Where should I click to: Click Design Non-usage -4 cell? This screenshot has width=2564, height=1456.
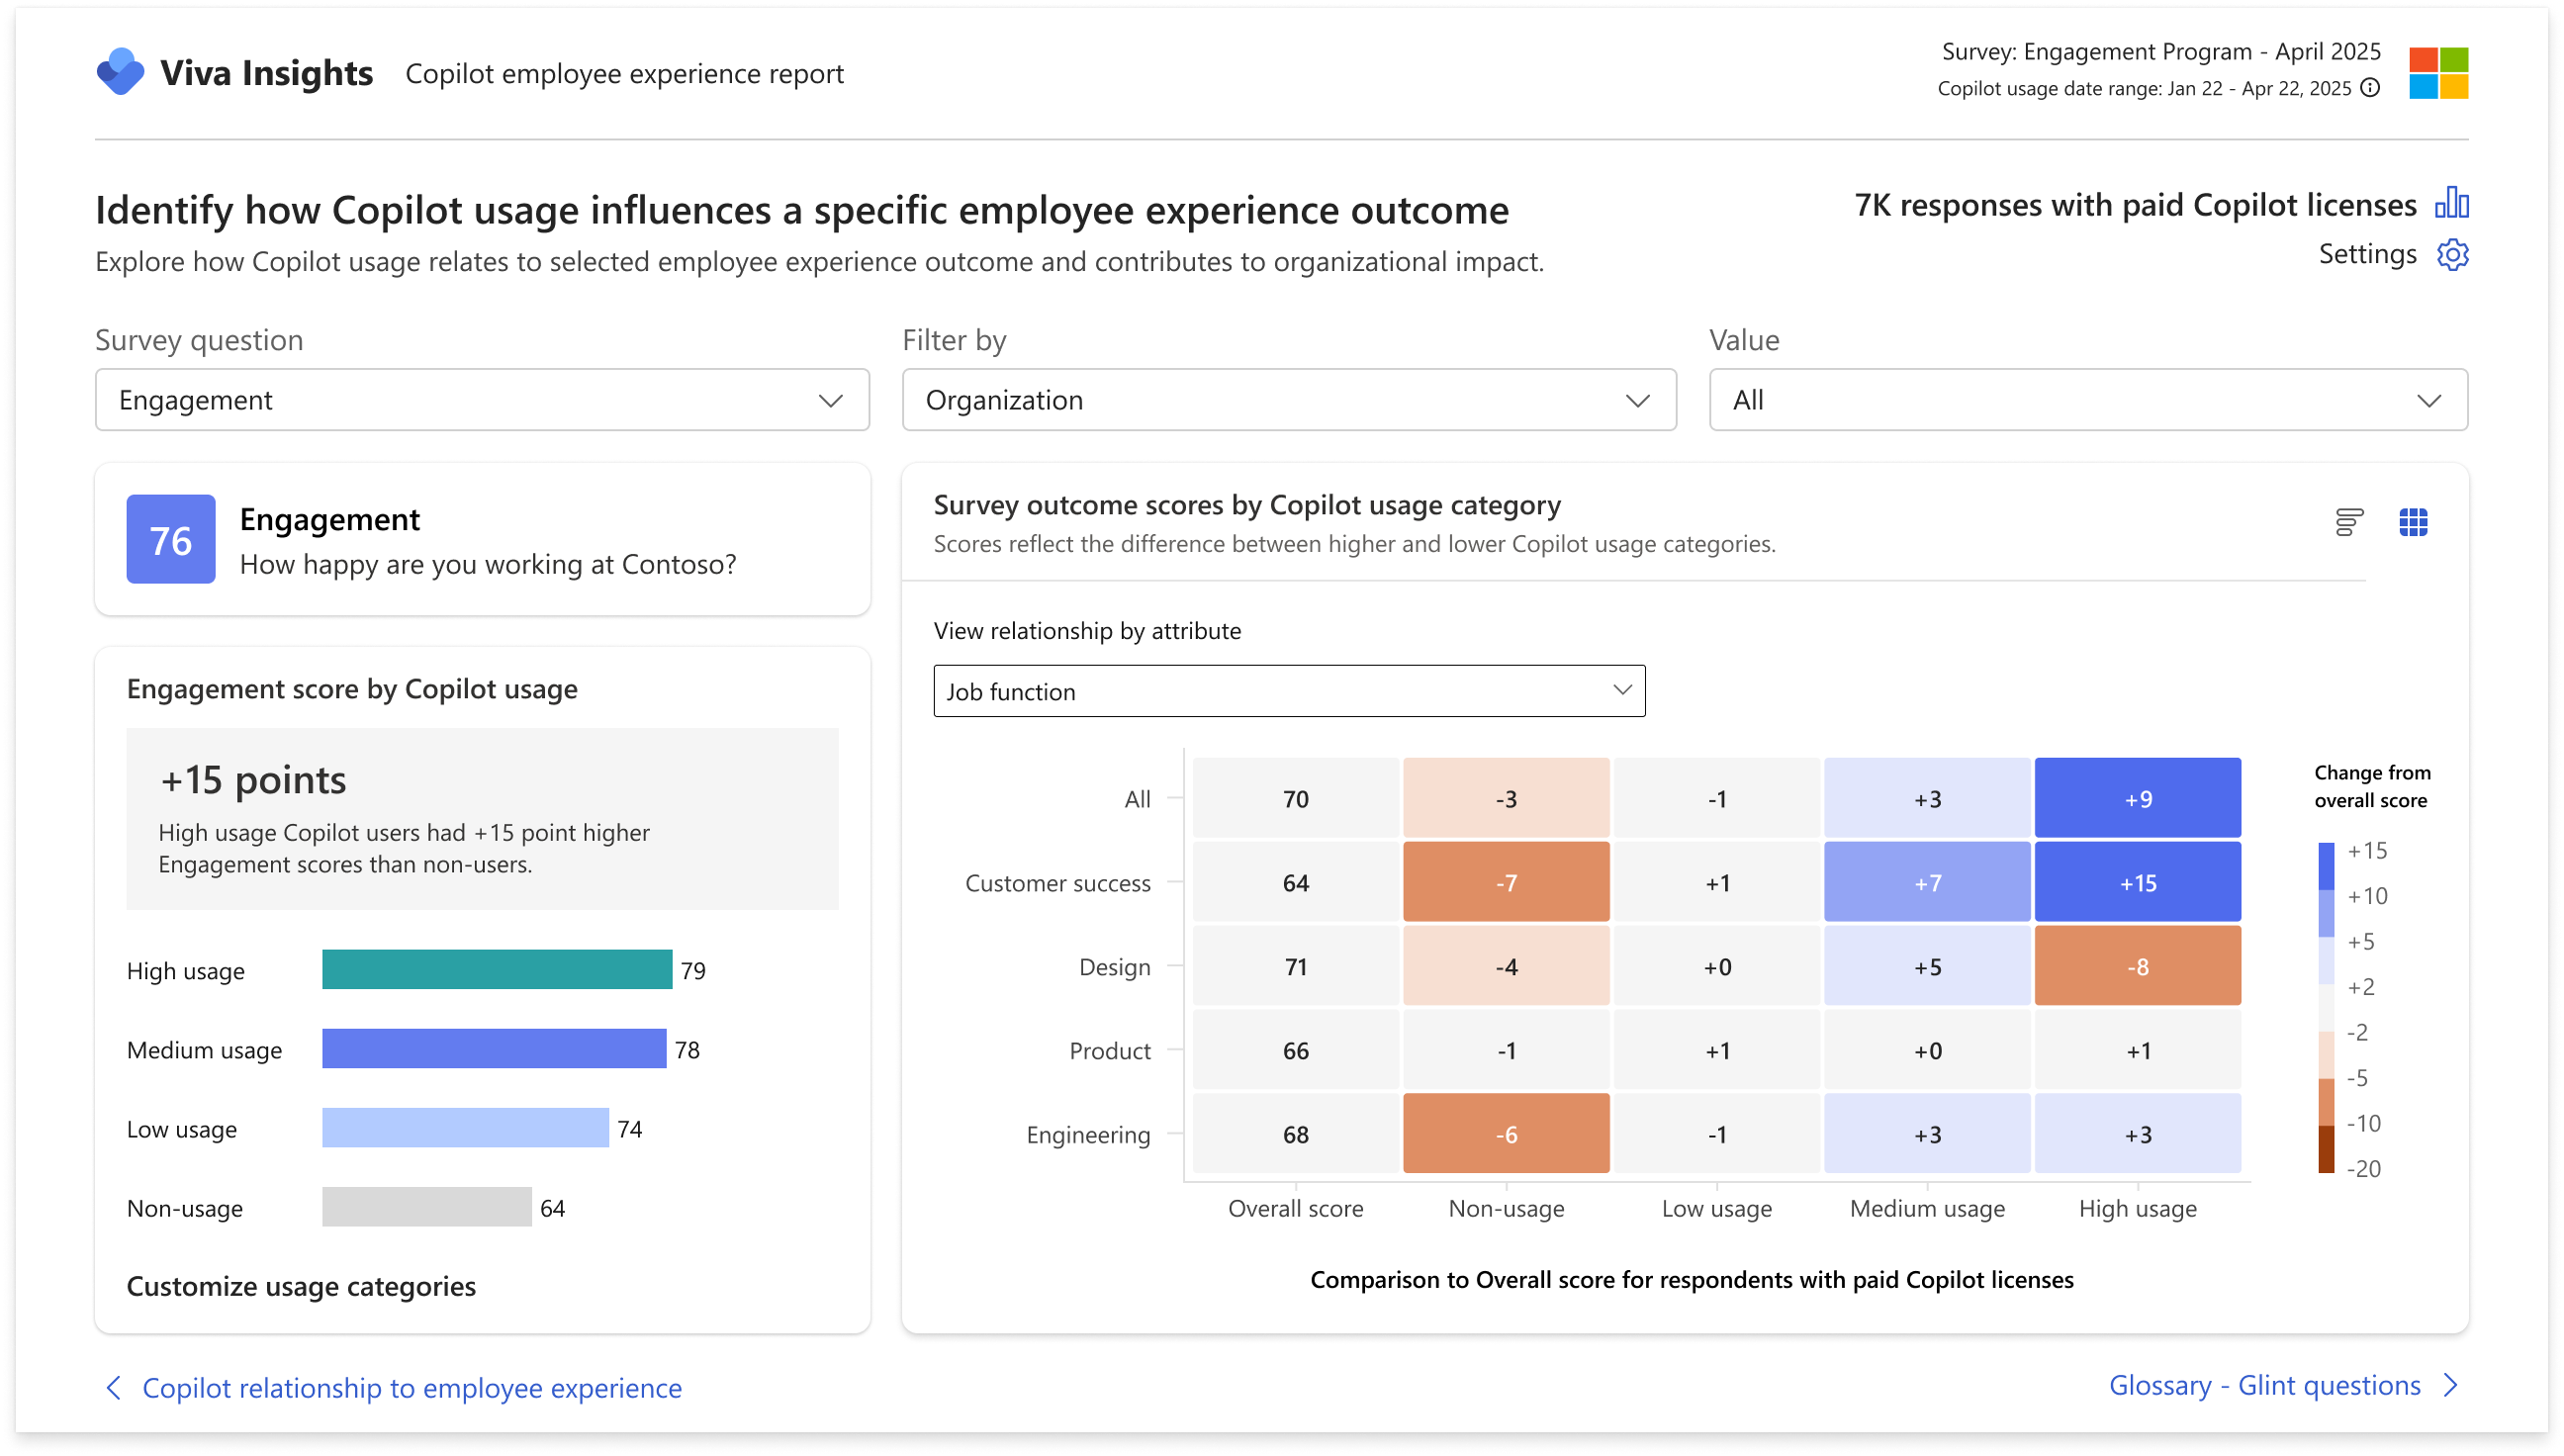pos(1506,966)
